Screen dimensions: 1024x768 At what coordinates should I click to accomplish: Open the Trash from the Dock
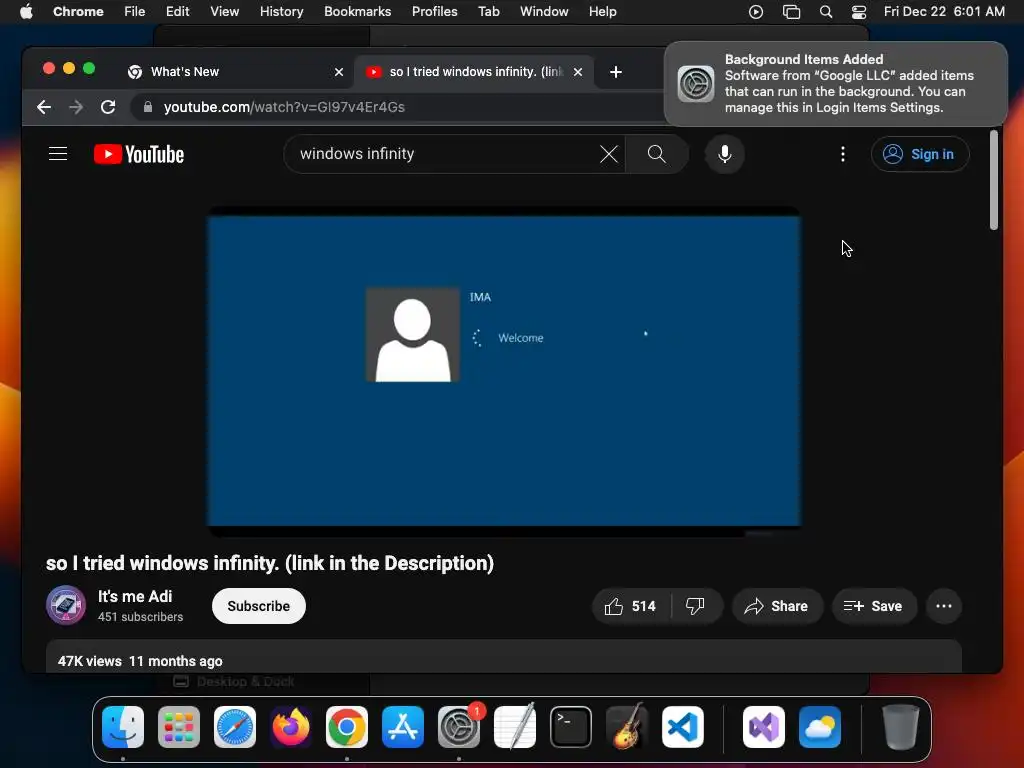coord(901,727)
